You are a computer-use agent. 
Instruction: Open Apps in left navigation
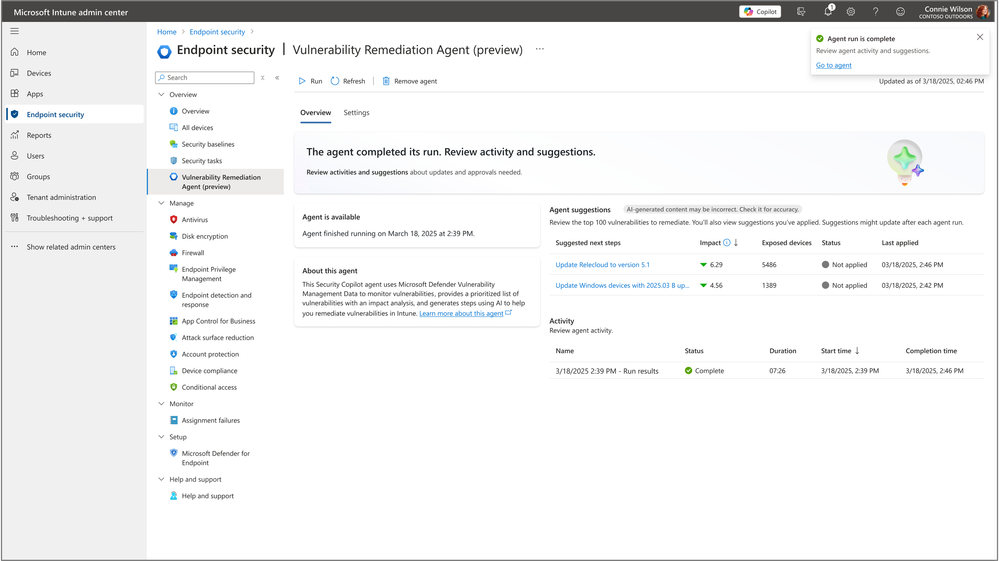35,94
